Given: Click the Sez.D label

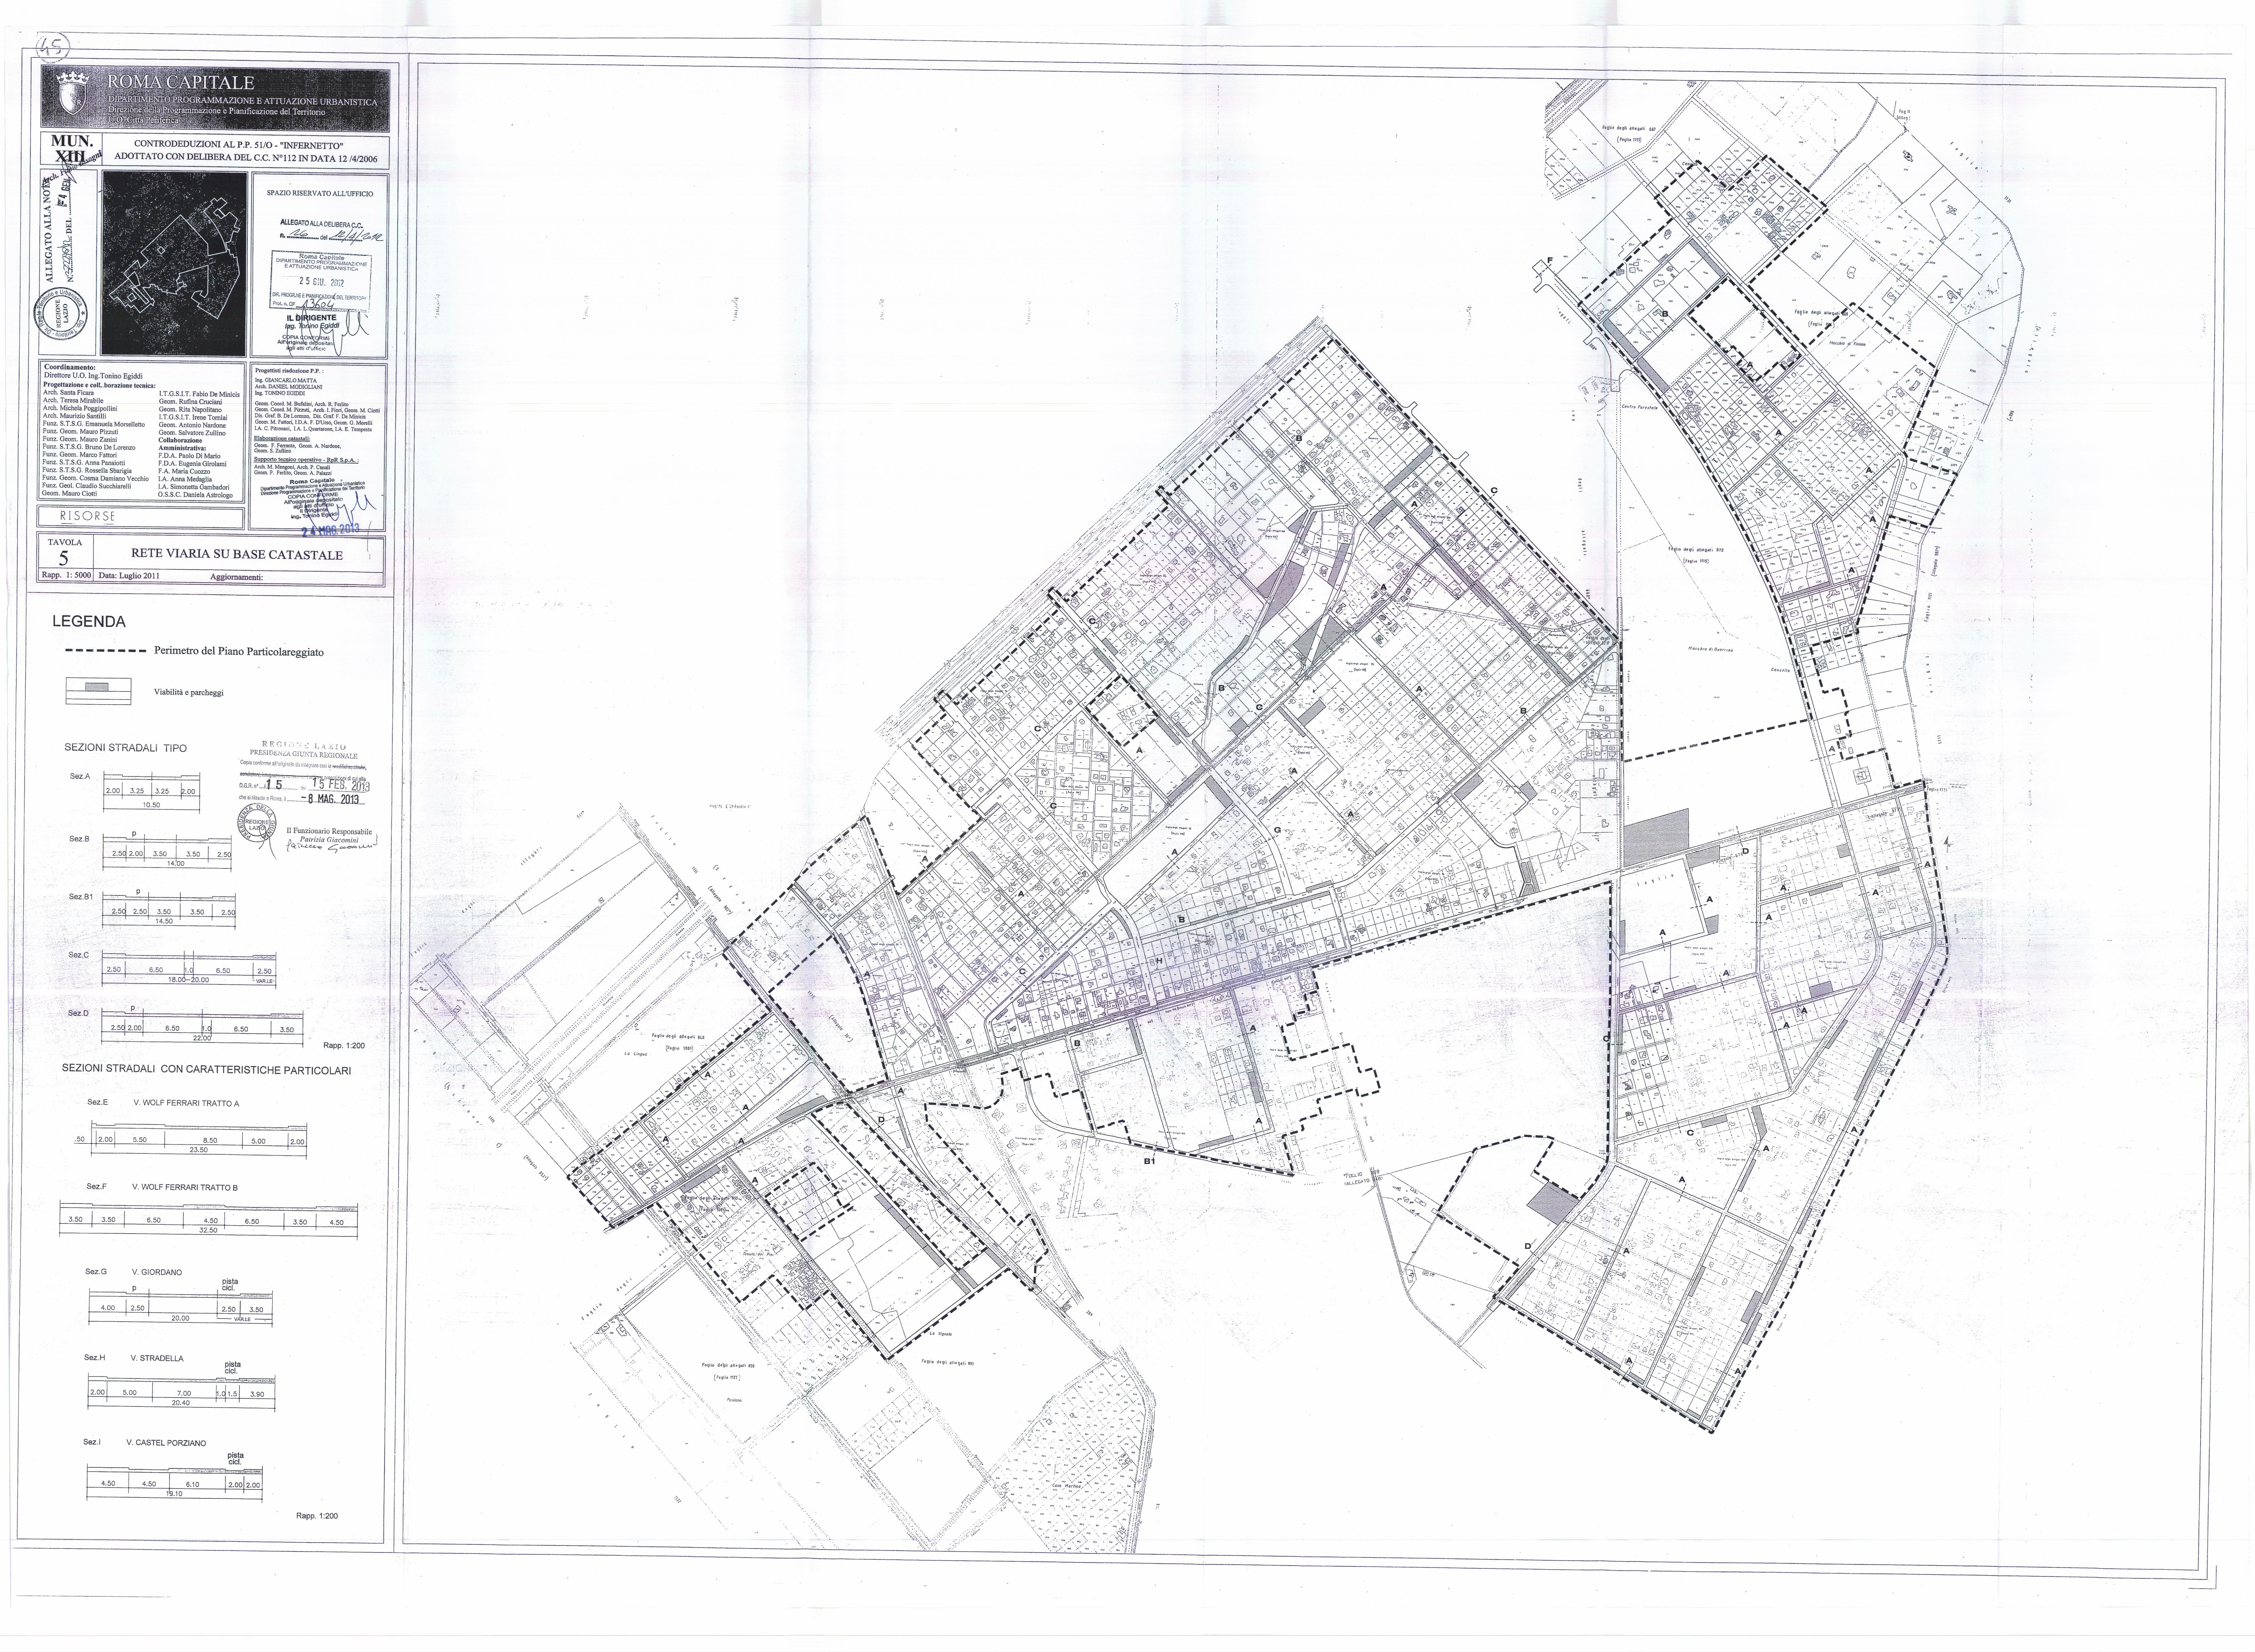Looking at the screenshot, I should pyautogui.click(x=79, y=1013).
